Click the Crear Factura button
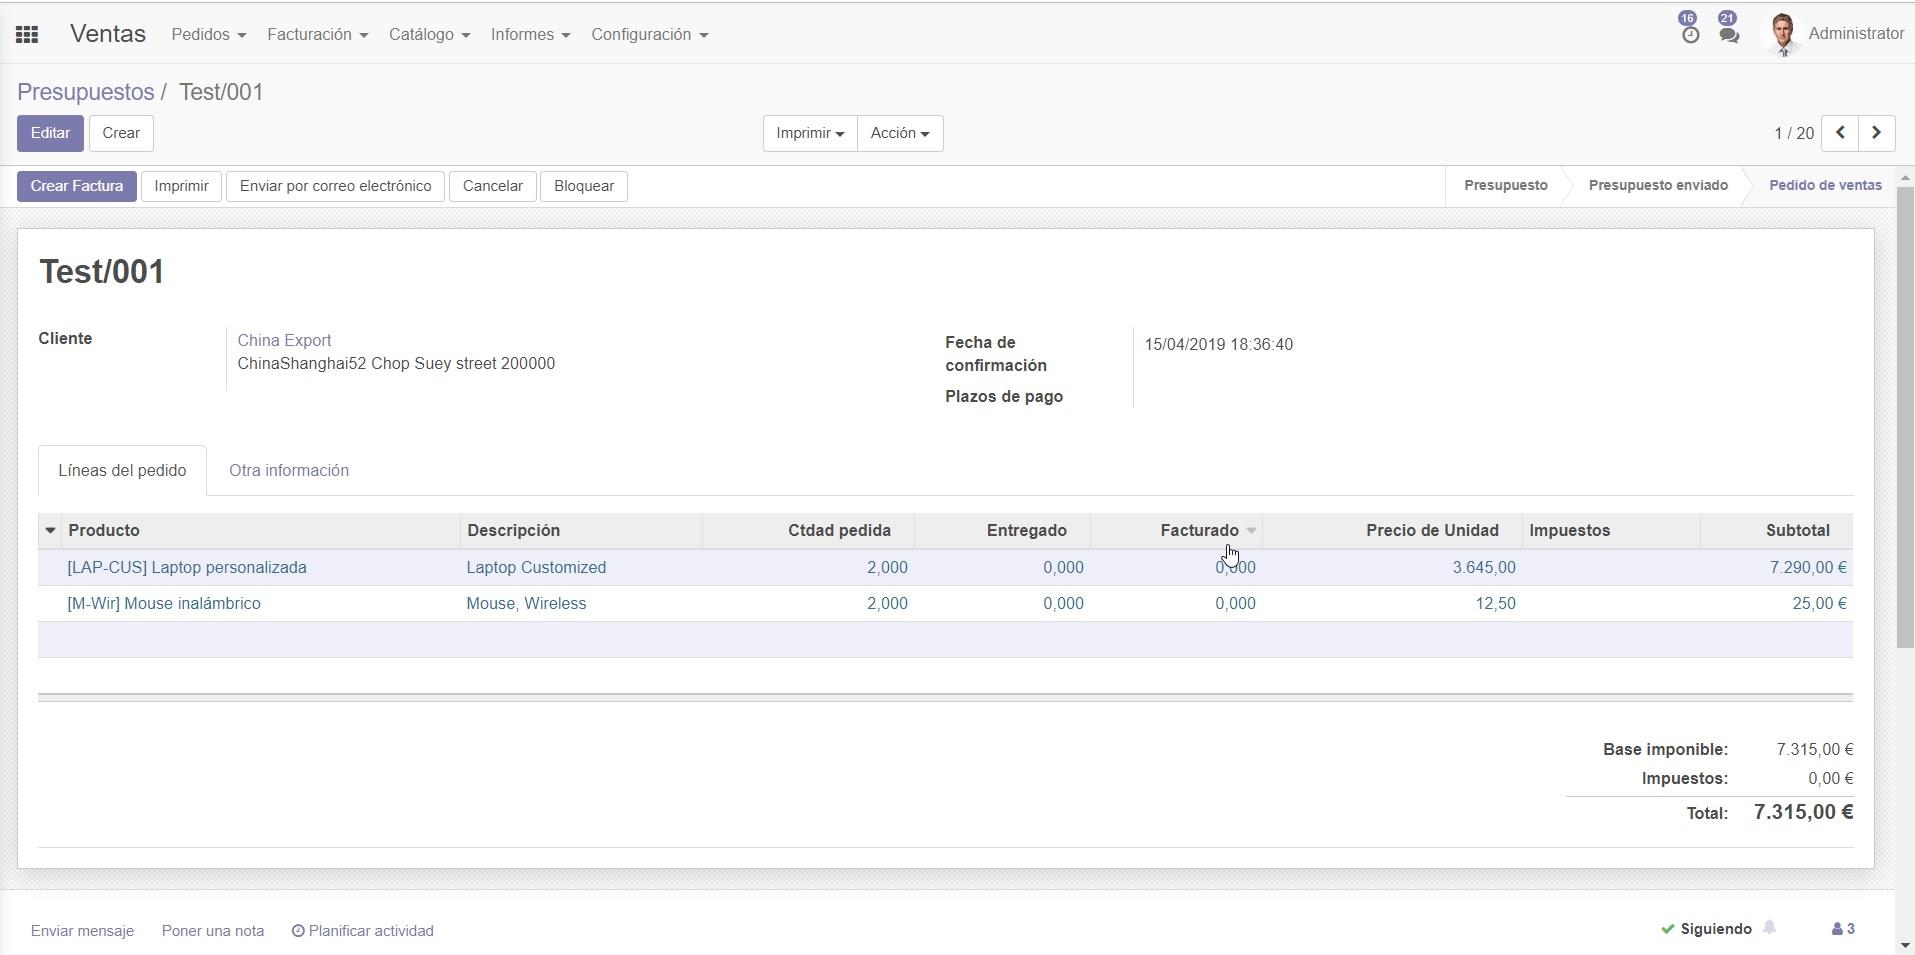The image size is (1915, 955). click(77, 186)
